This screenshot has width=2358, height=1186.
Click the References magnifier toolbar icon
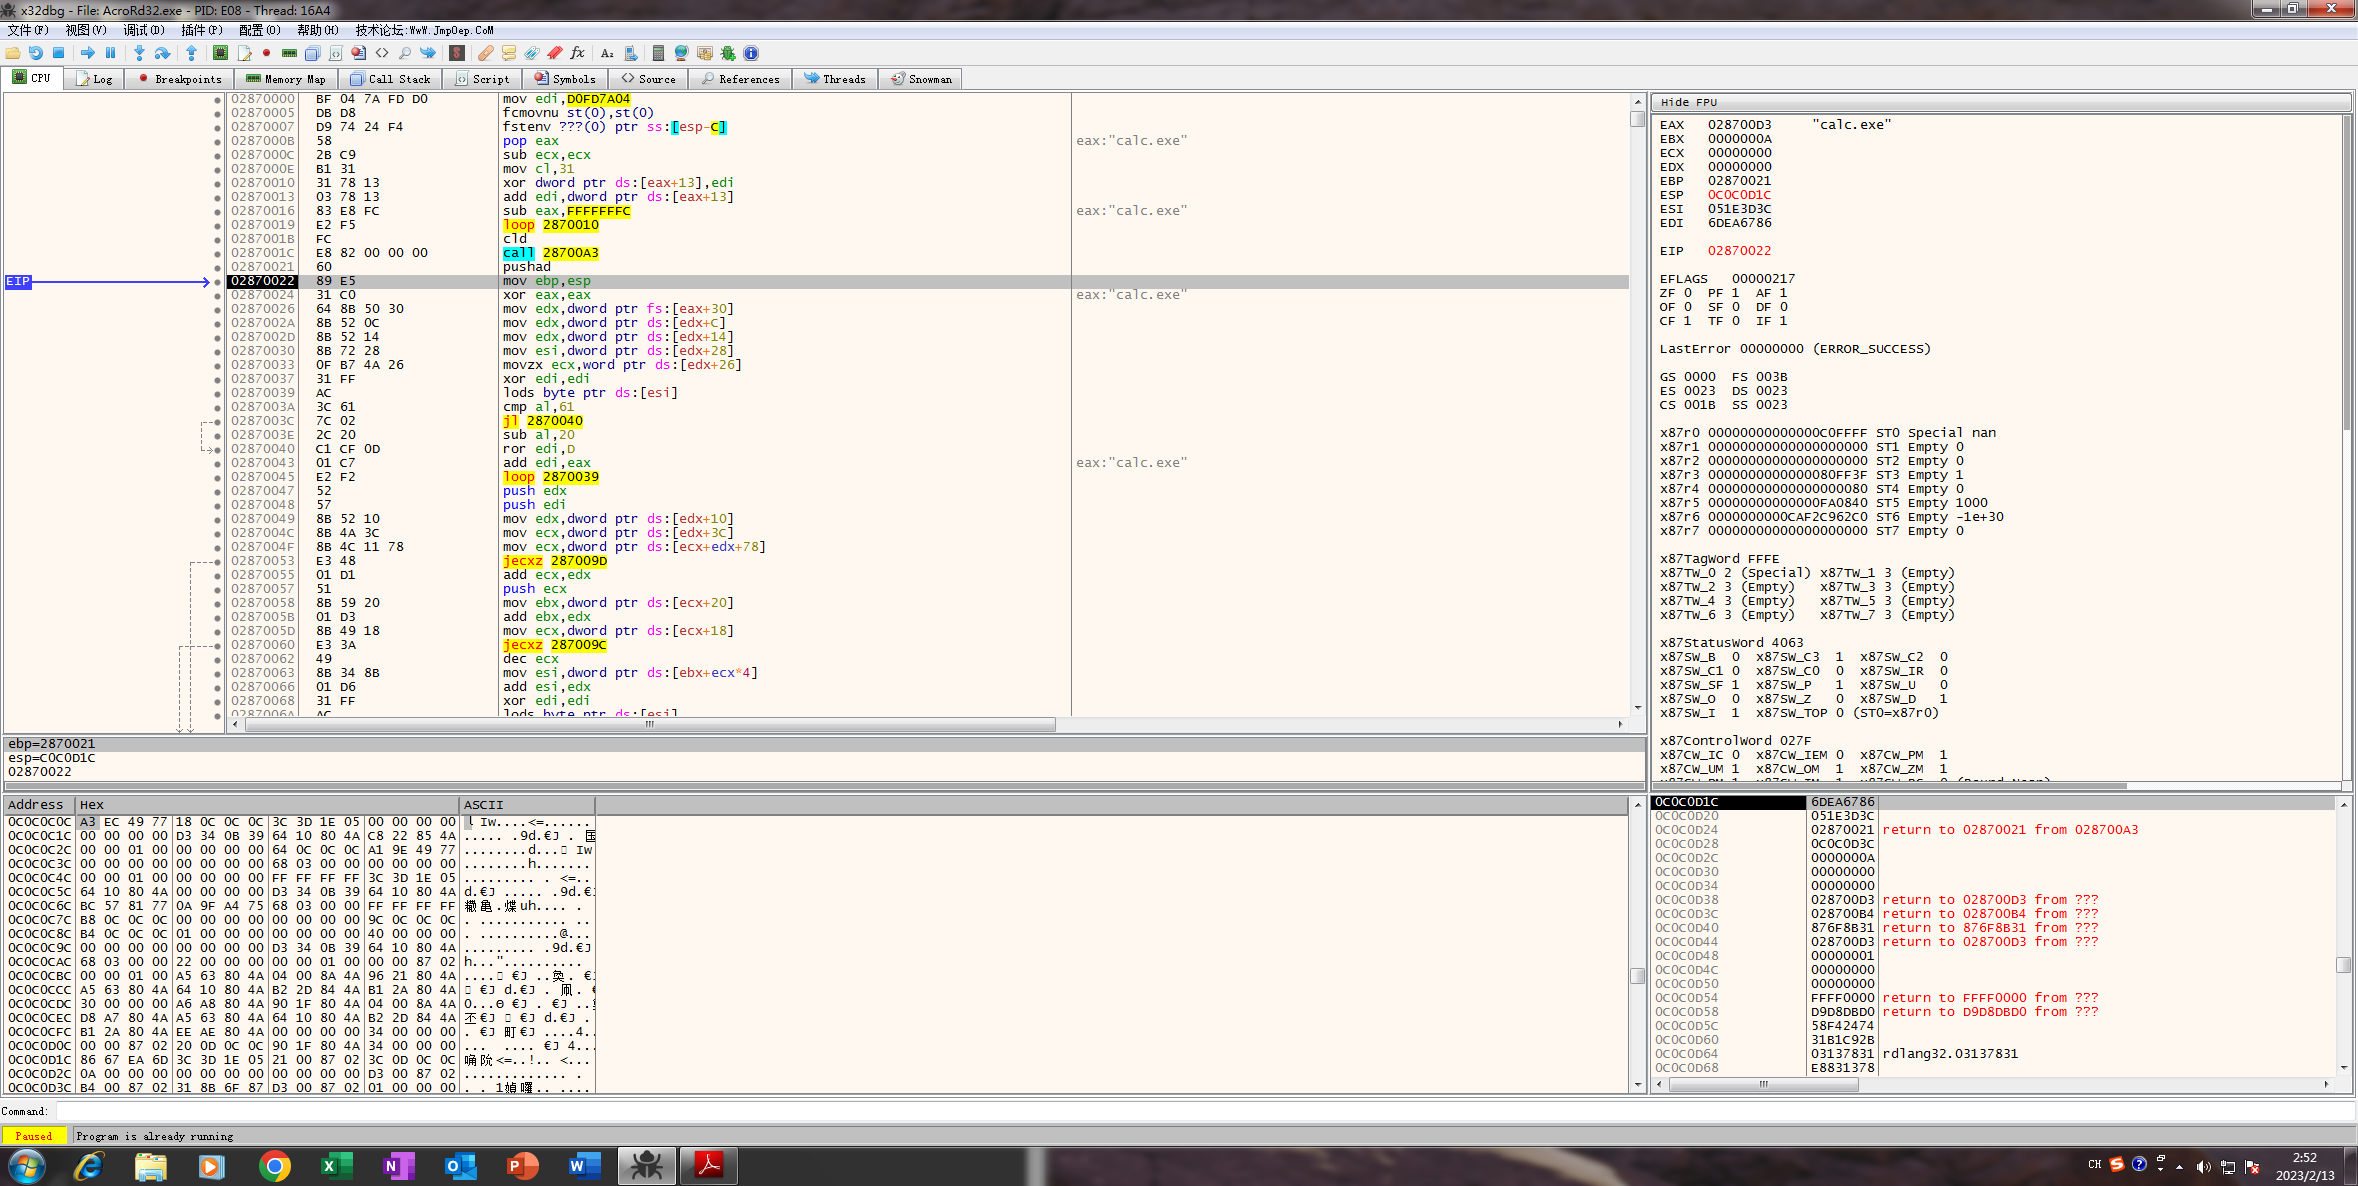(x=405, y=53)
